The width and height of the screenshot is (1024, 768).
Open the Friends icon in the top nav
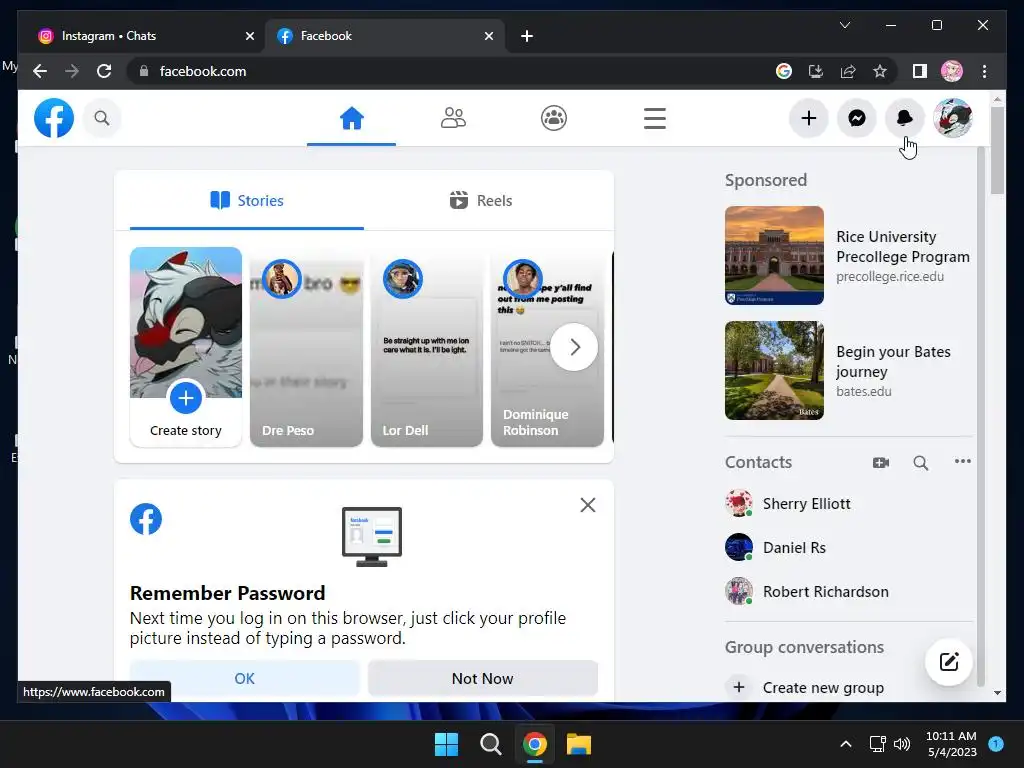(x=453, y=118)
